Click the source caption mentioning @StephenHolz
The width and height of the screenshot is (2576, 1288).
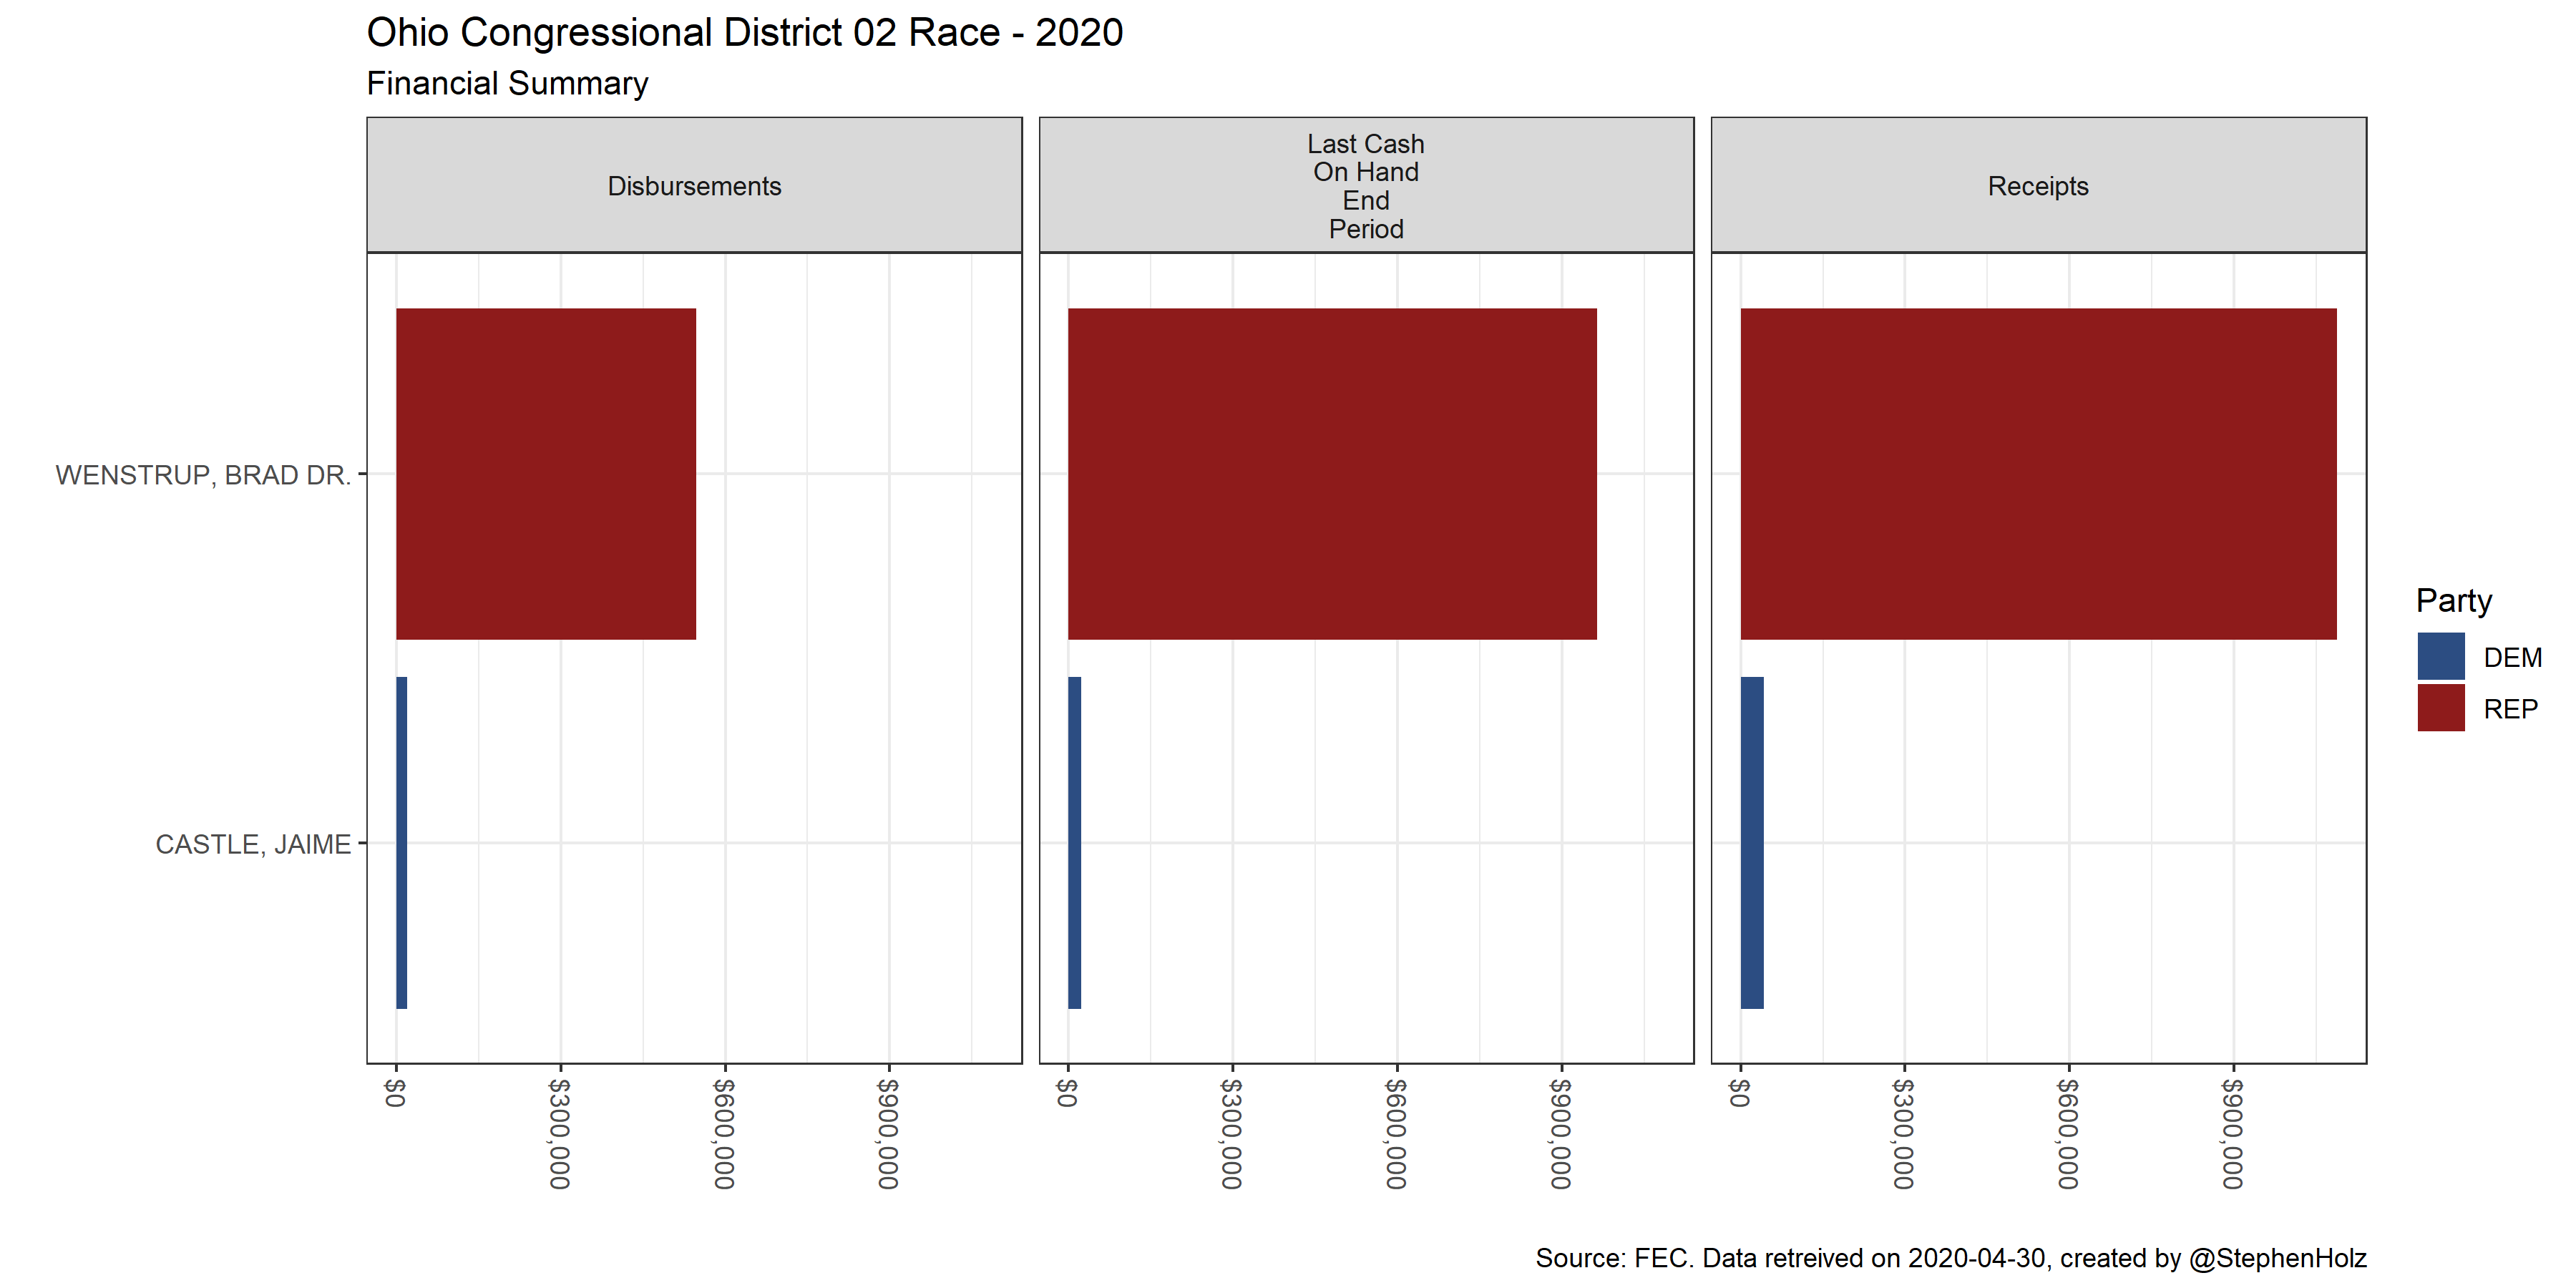1950,1258
